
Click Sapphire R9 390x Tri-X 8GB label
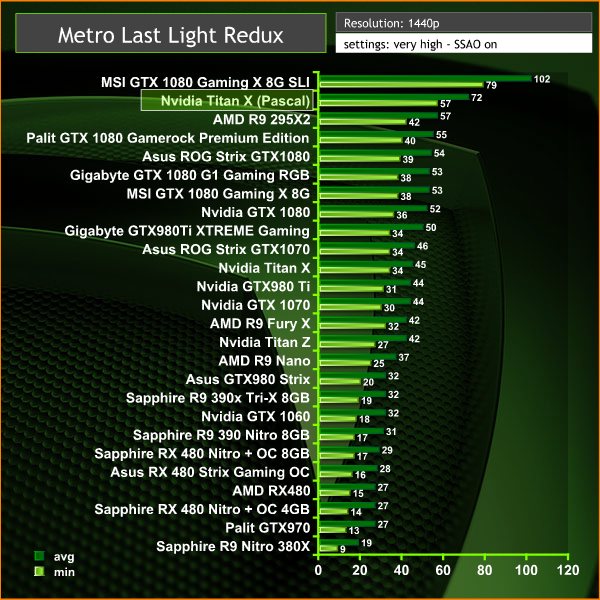pos(218,398)
